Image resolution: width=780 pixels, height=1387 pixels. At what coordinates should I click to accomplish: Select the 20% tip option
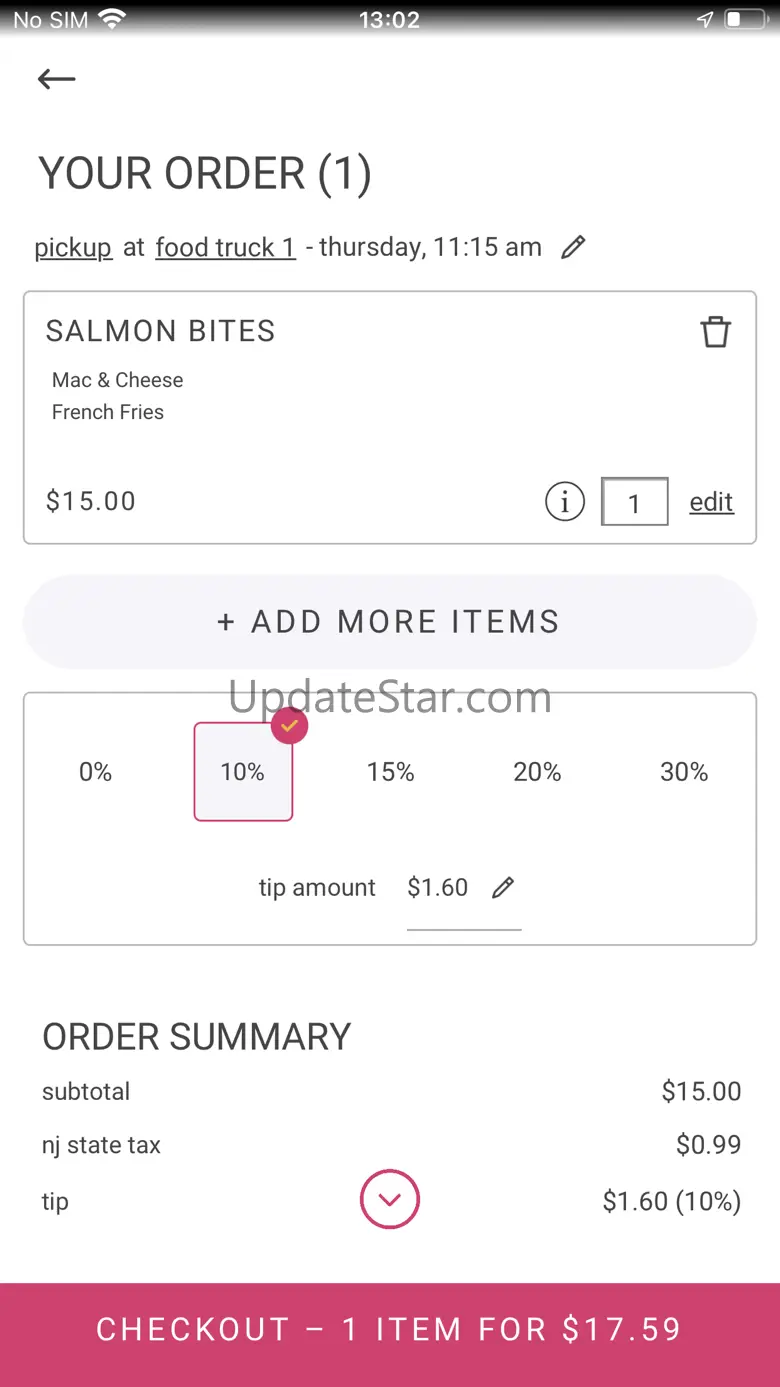537,772
